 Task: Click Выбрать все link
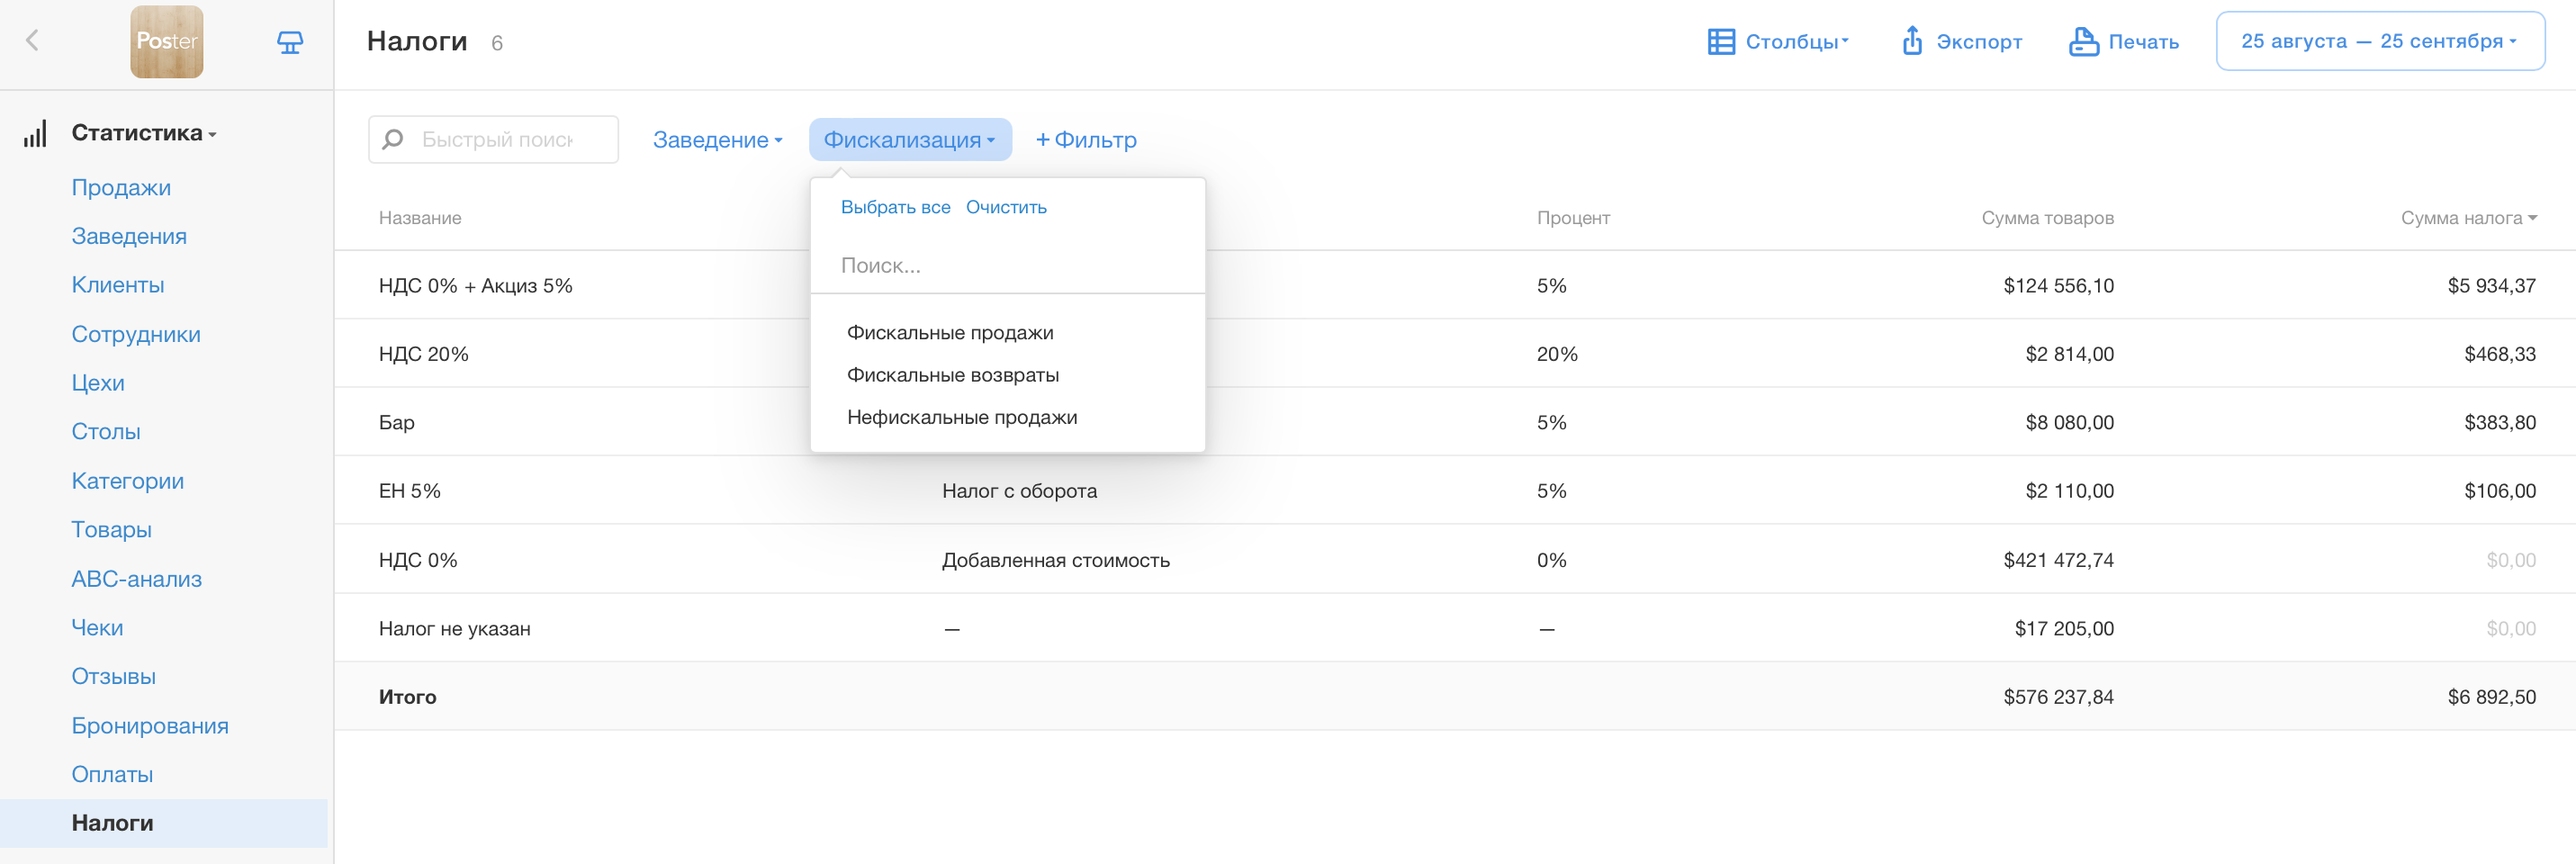click(x=895, y=207)
